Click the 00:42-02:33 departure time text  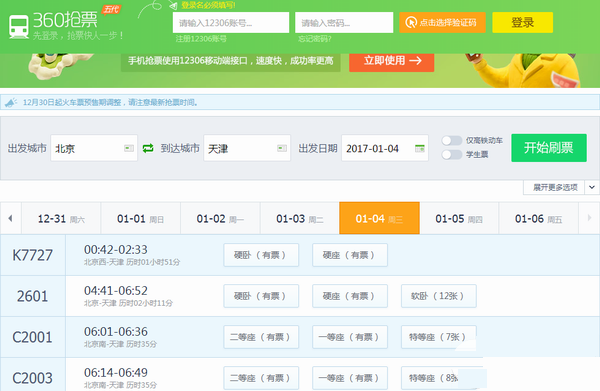point(116,249)
